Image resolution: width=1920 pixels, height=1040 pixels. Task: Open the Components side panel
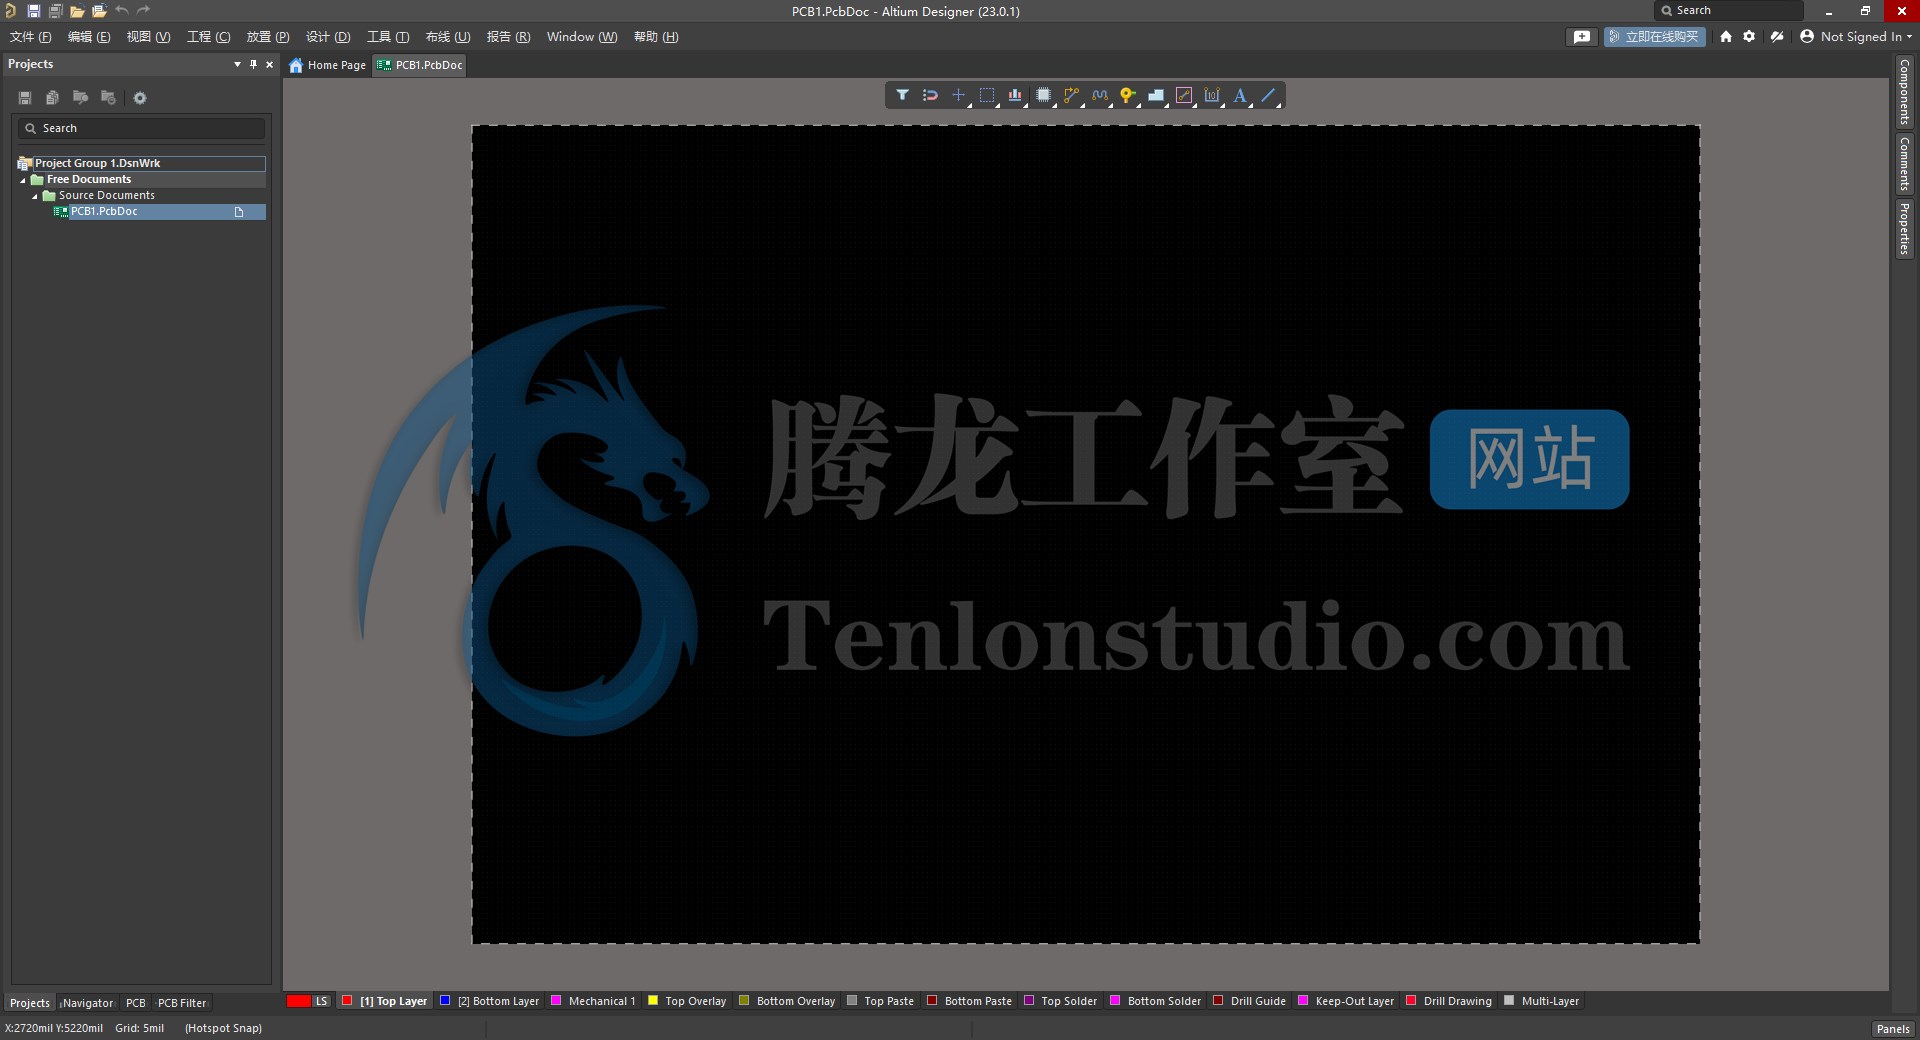pyautogui.click(x=1904, y=91)
